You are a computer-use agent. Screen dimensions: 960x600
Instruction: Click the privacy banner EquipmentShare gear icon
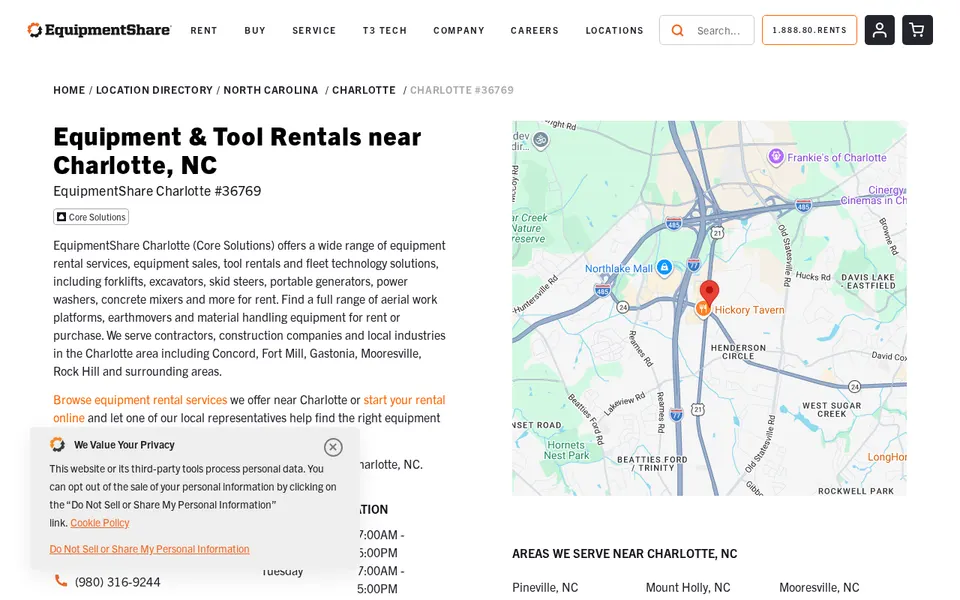[58, 444]
